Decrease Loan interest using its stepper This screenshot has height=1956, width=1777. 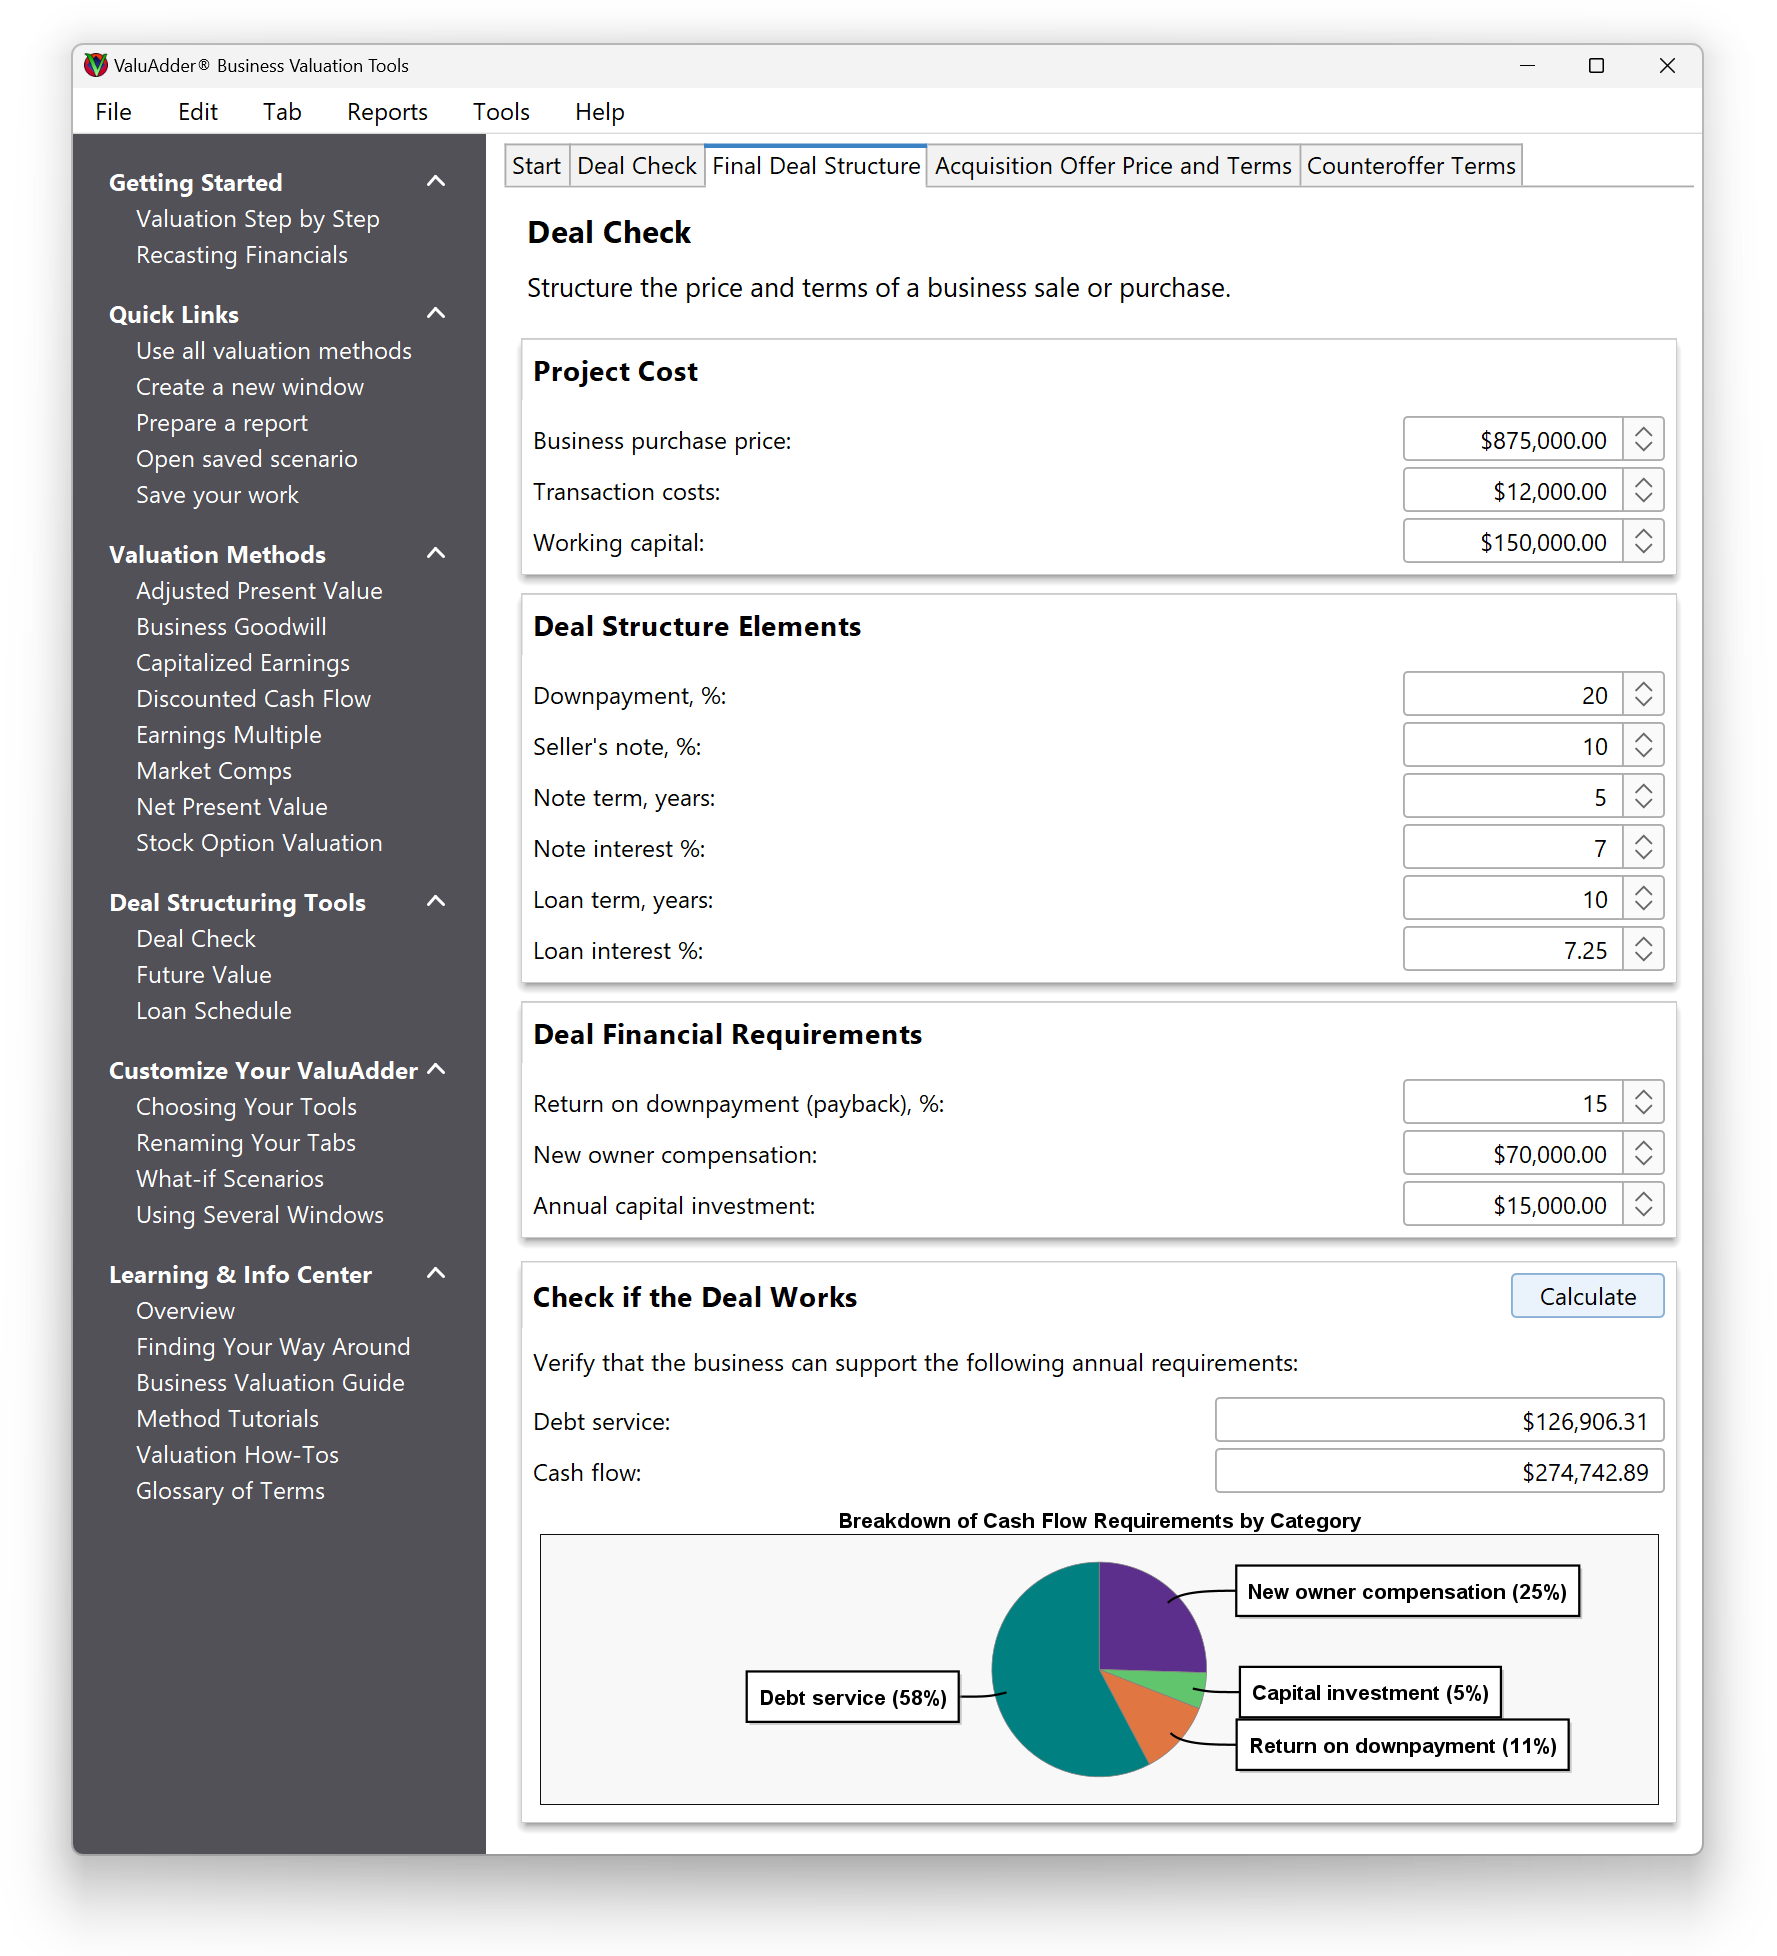1643,956
